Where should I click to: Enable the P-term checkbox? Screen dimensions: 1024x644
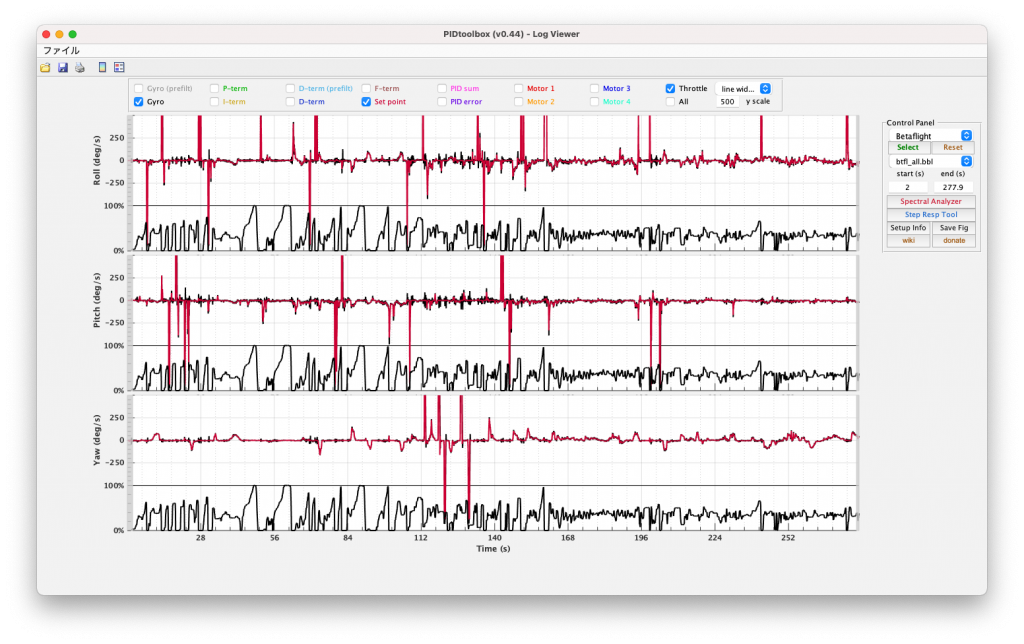pos(215,88)
